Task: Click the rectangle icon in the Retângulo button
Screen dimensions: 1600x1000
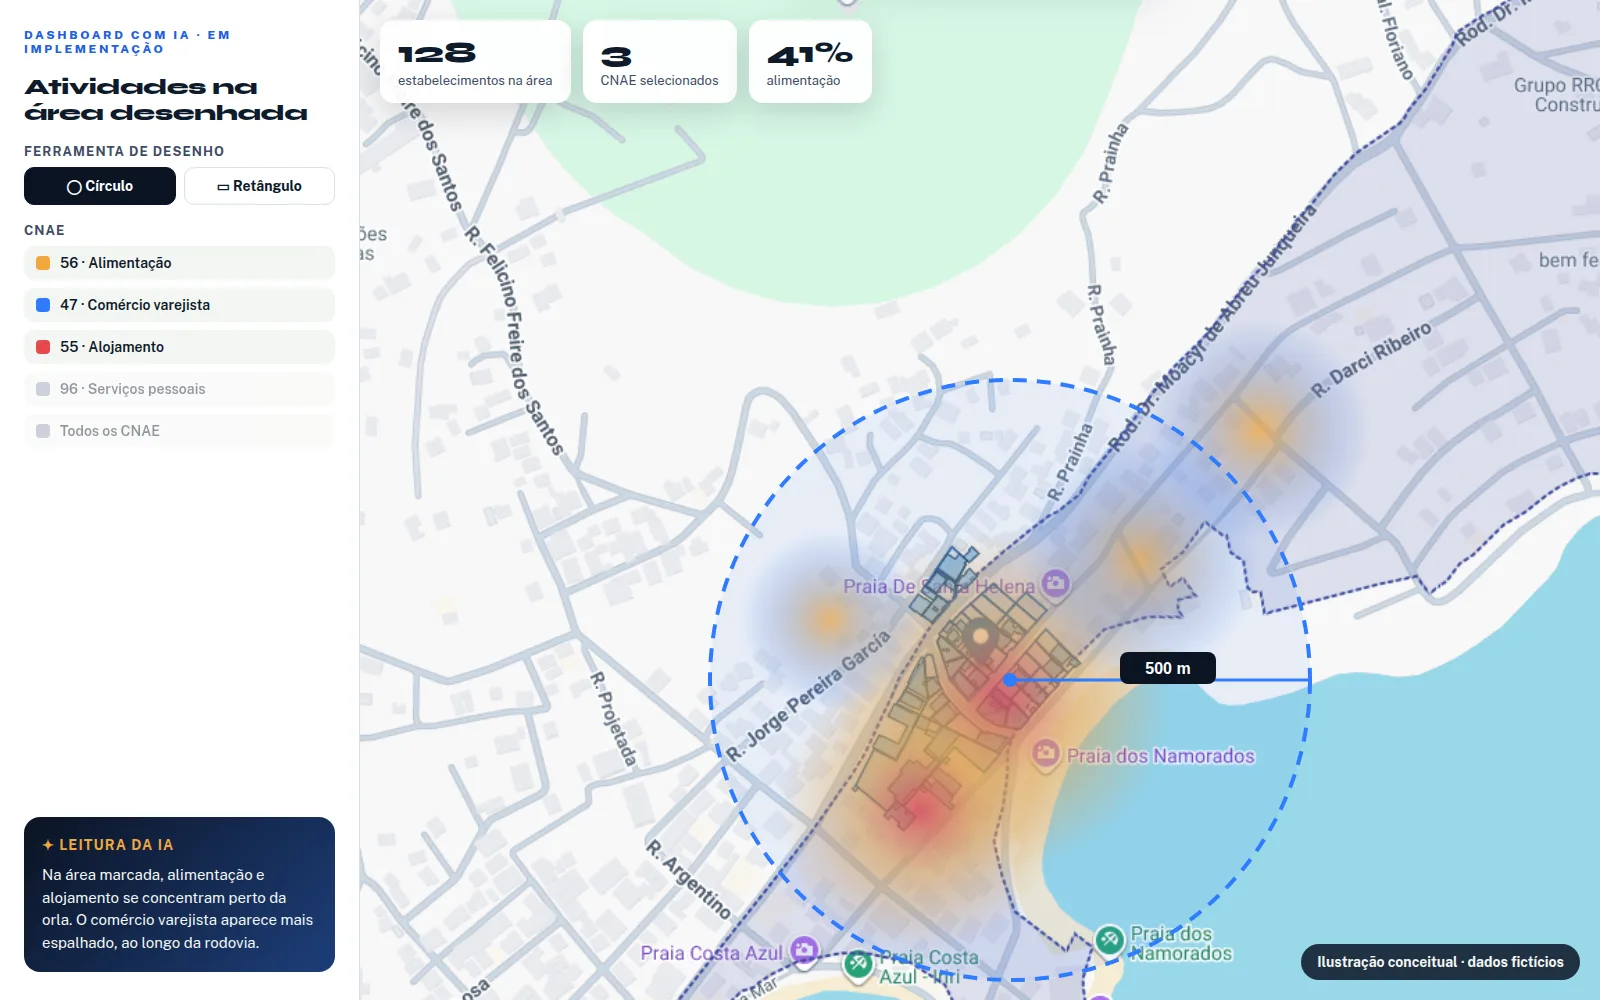Action: coord(223,187)
